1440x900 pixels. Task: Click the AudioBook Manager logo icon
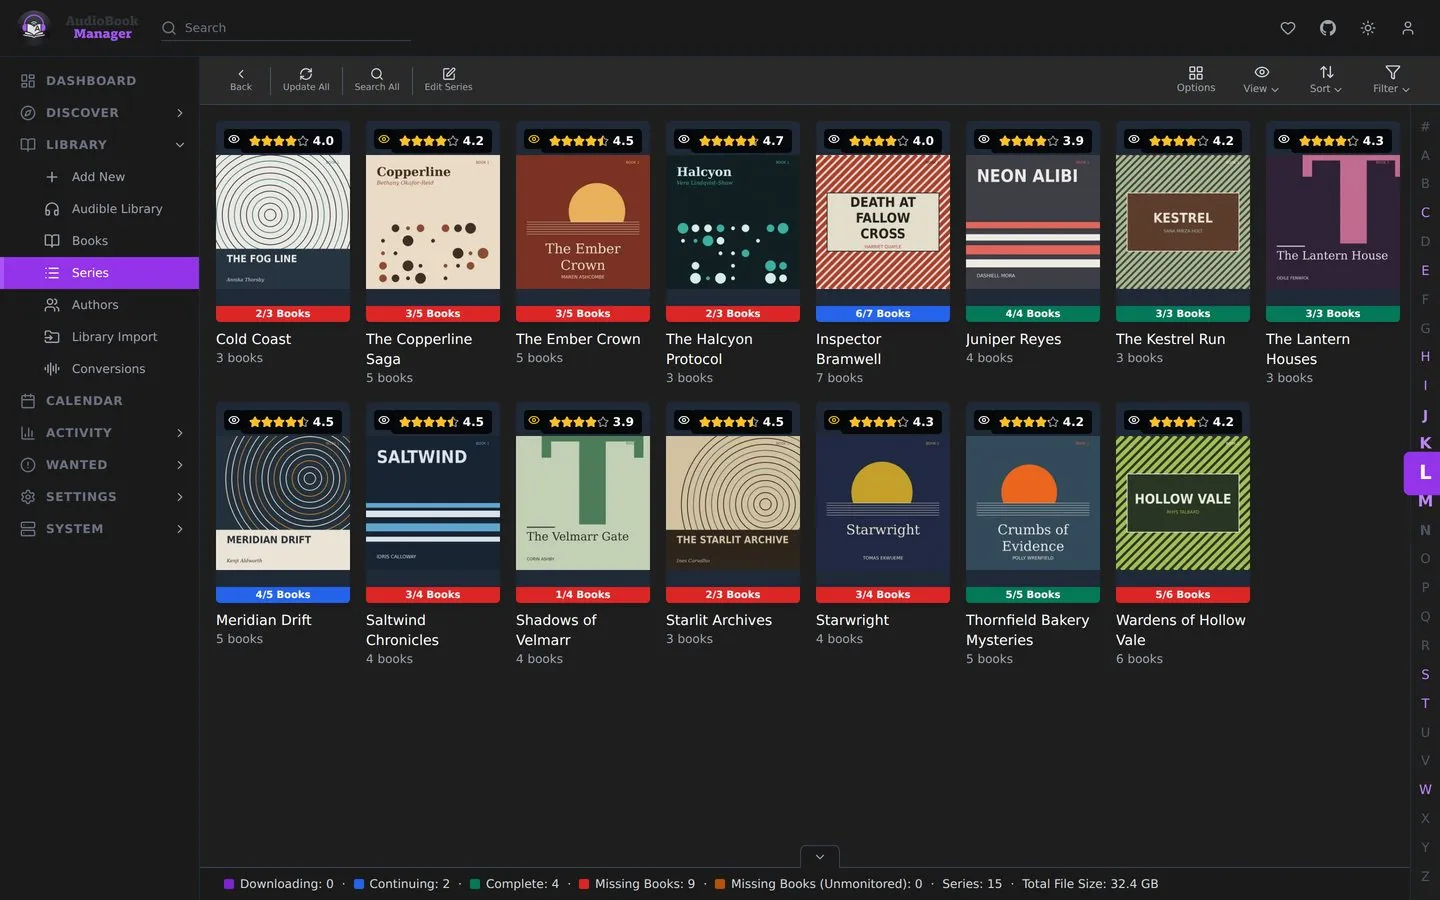pos(34,27)
